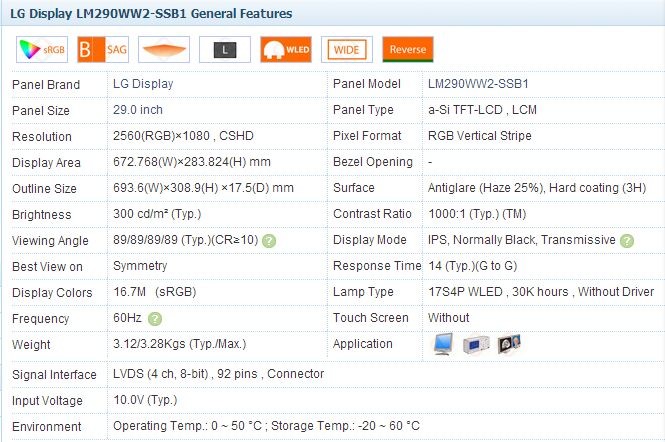Click the Bezel Opening label
The width and height of the screenshot is (665, 442).
click(373, 162)
